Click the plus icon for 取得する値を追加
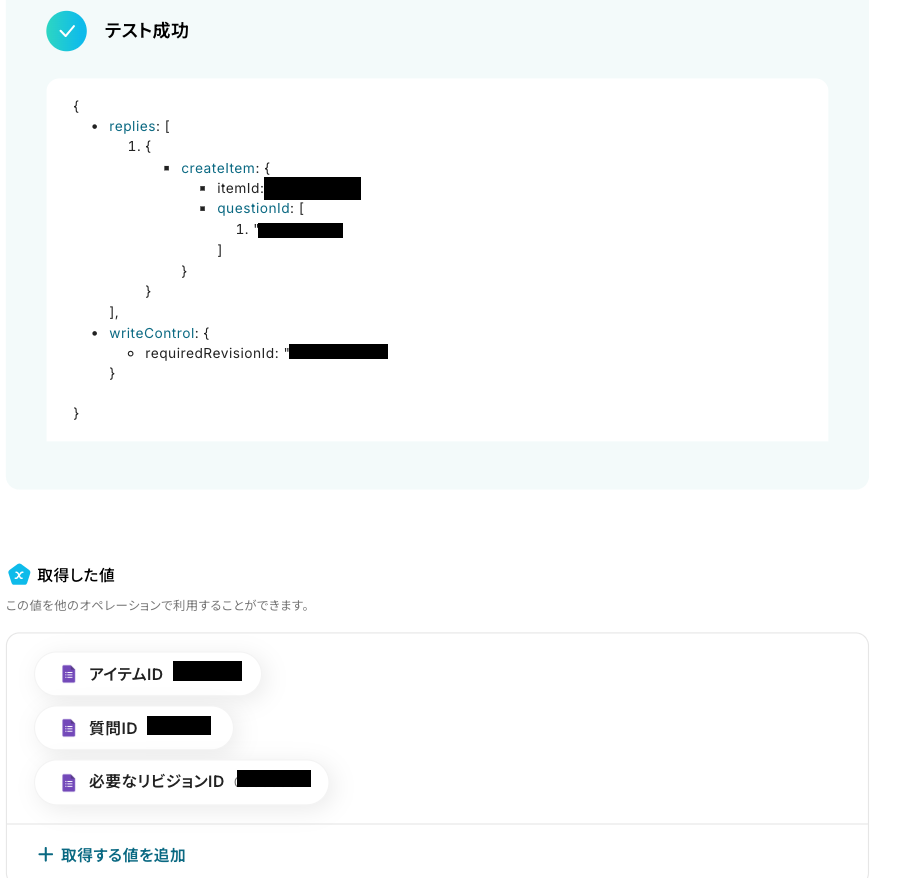This screenshot has height=878, width=906. [x=45, y=855]
